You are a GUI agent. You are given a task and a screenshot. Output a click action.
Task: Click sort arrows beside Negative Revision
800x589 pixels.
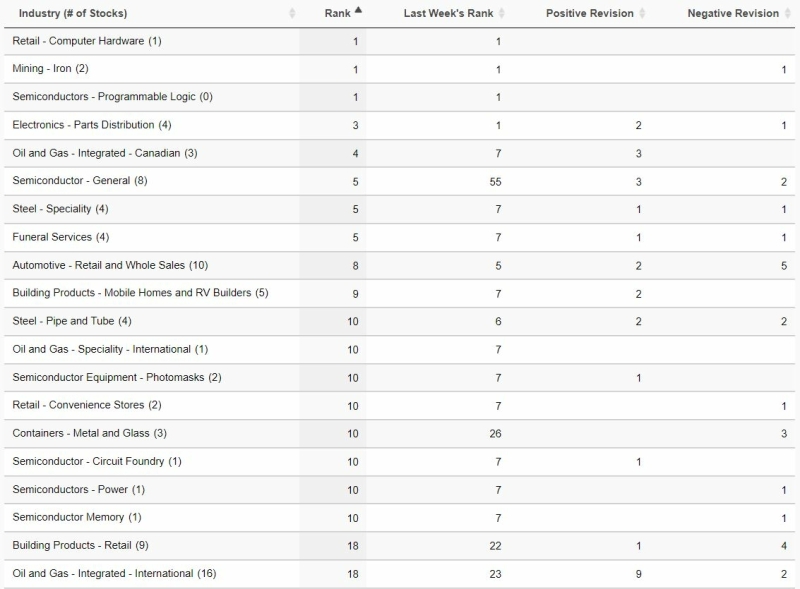(x=787, y=13)
